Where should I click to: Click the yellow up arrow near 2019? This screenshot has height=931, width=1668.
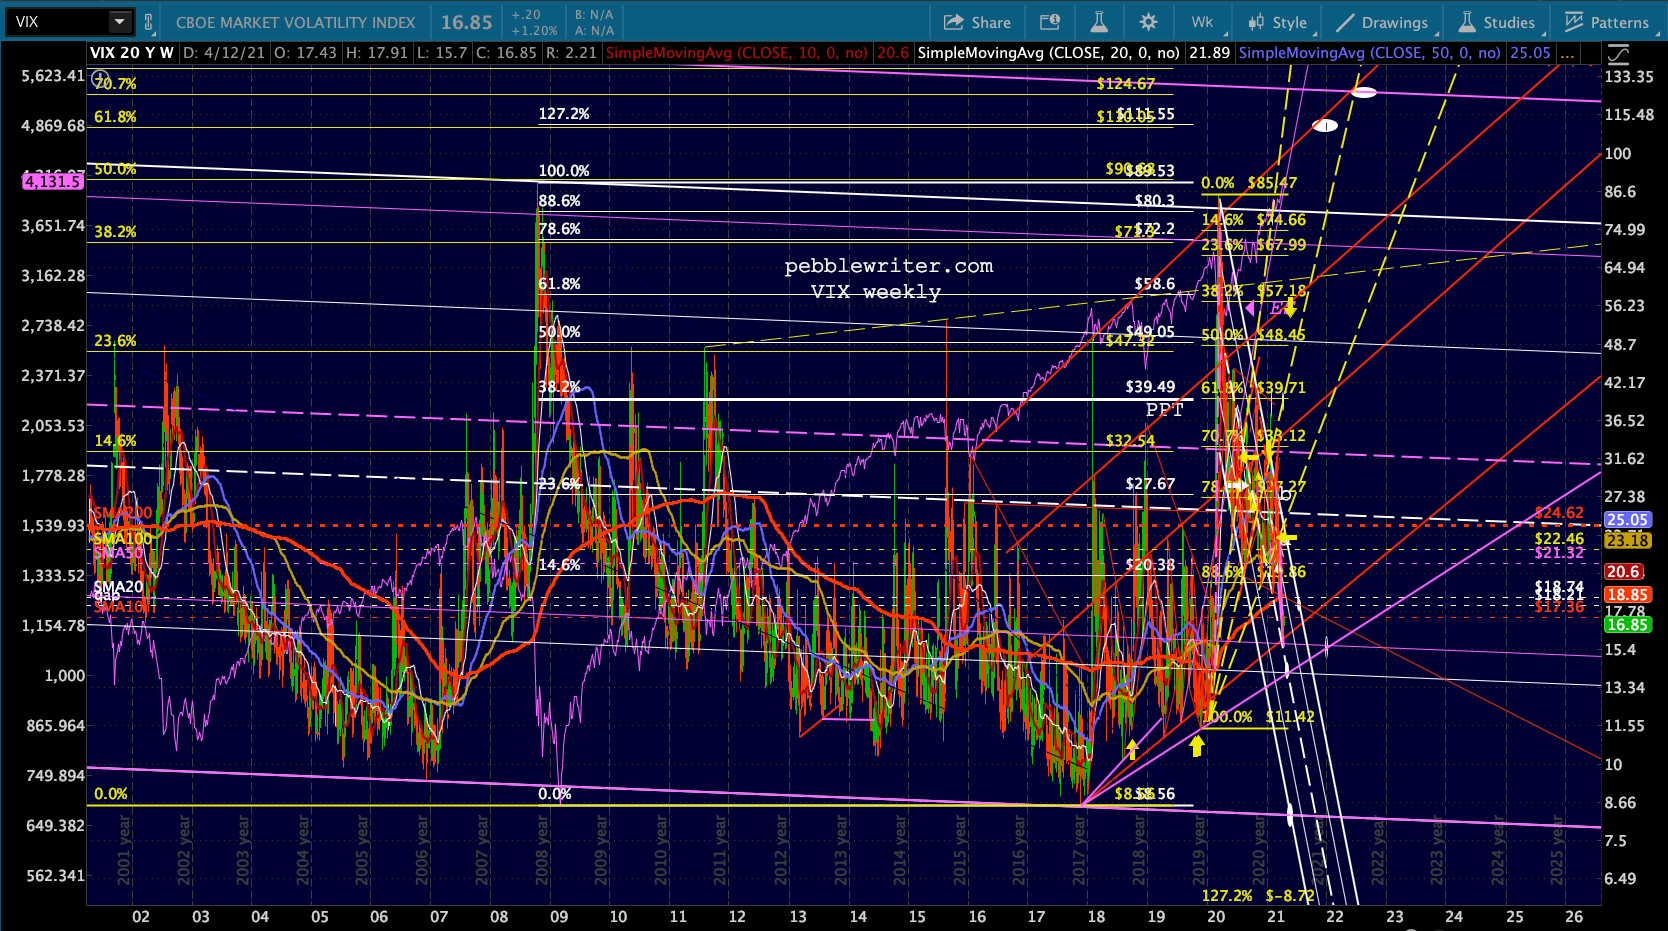[x=1196, y=745]
